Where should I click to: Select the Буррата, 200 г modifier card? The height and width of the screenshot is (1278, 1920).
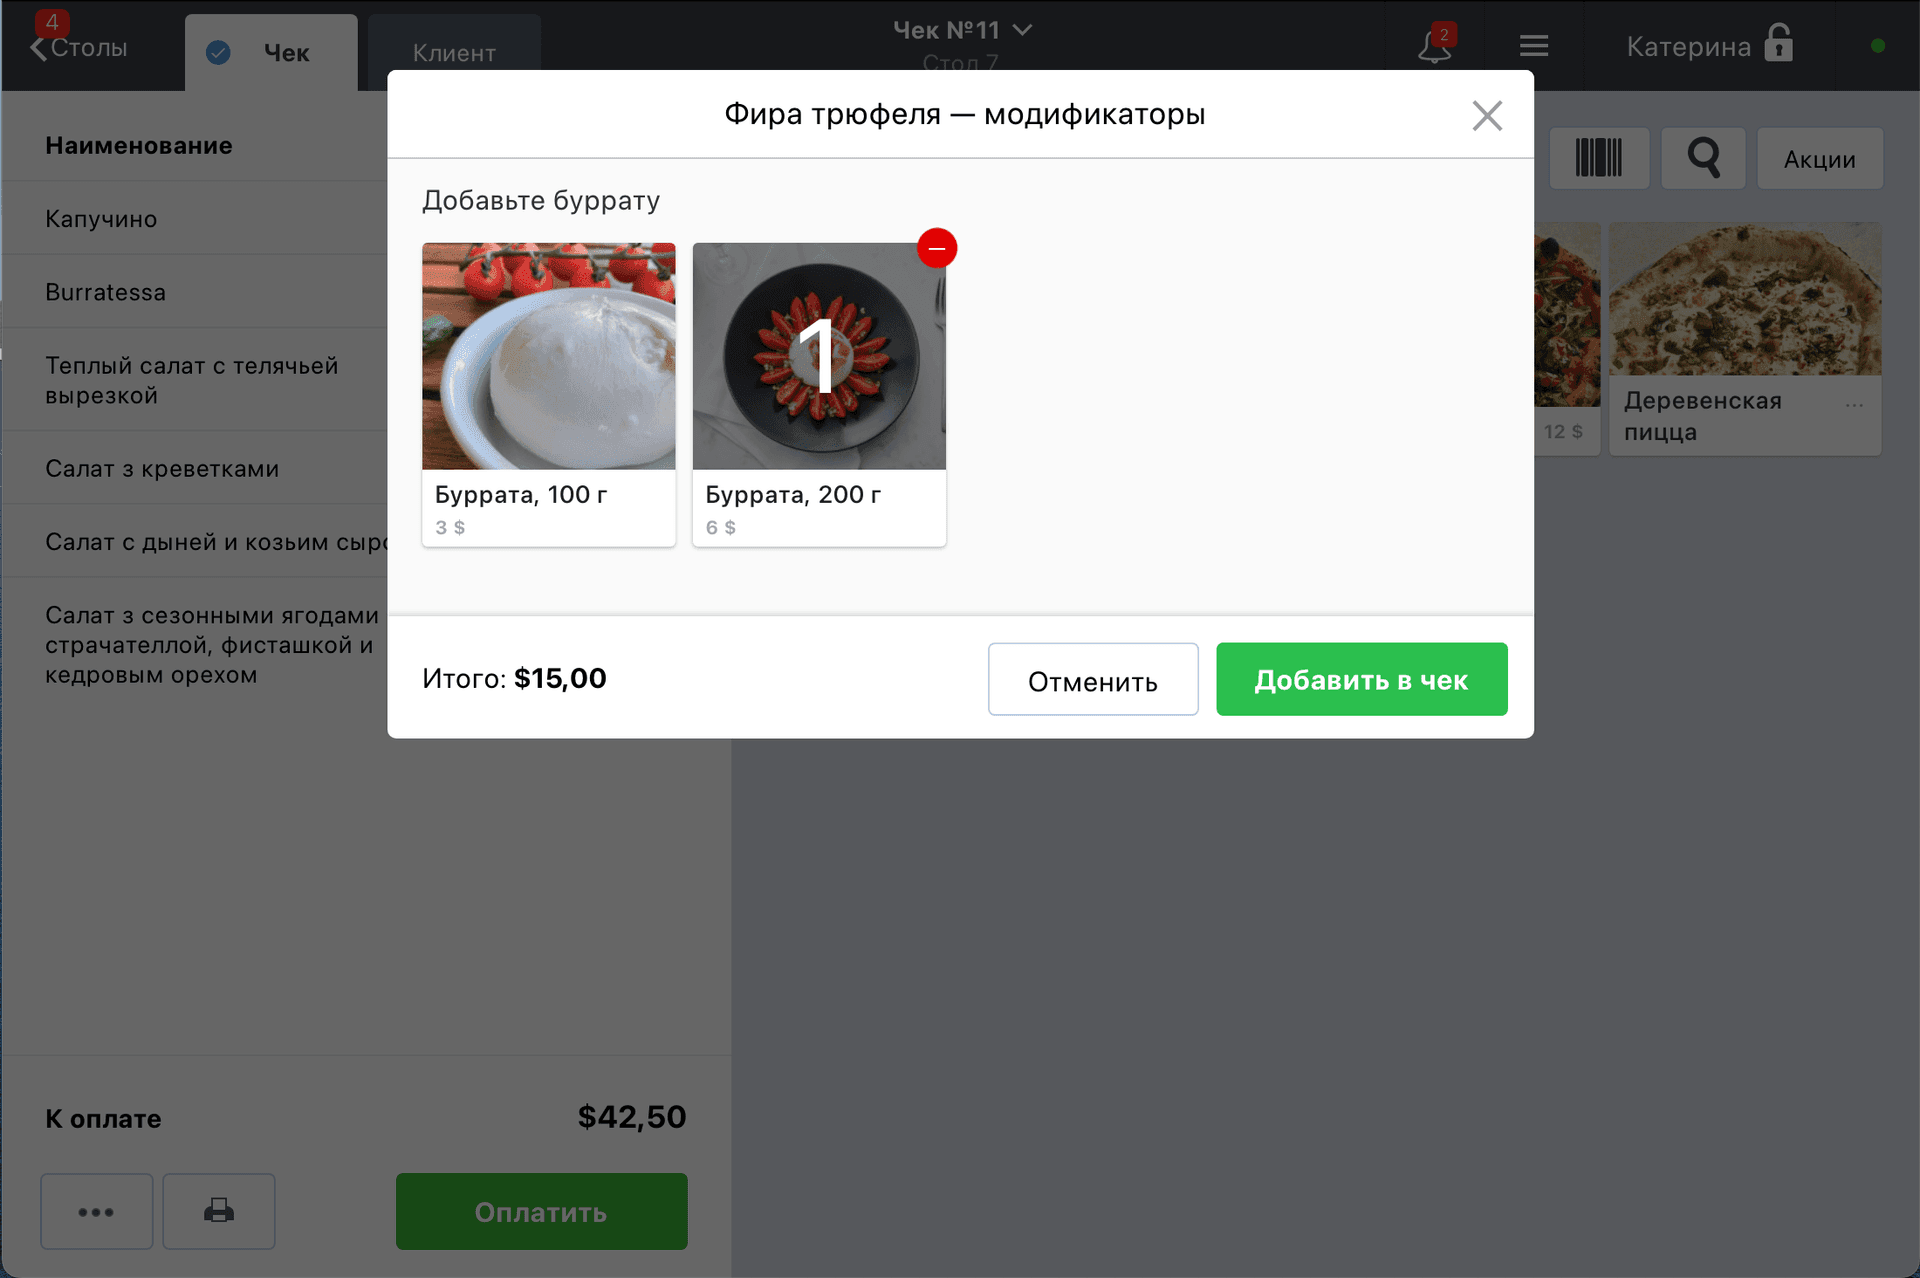tap(819, 394)
